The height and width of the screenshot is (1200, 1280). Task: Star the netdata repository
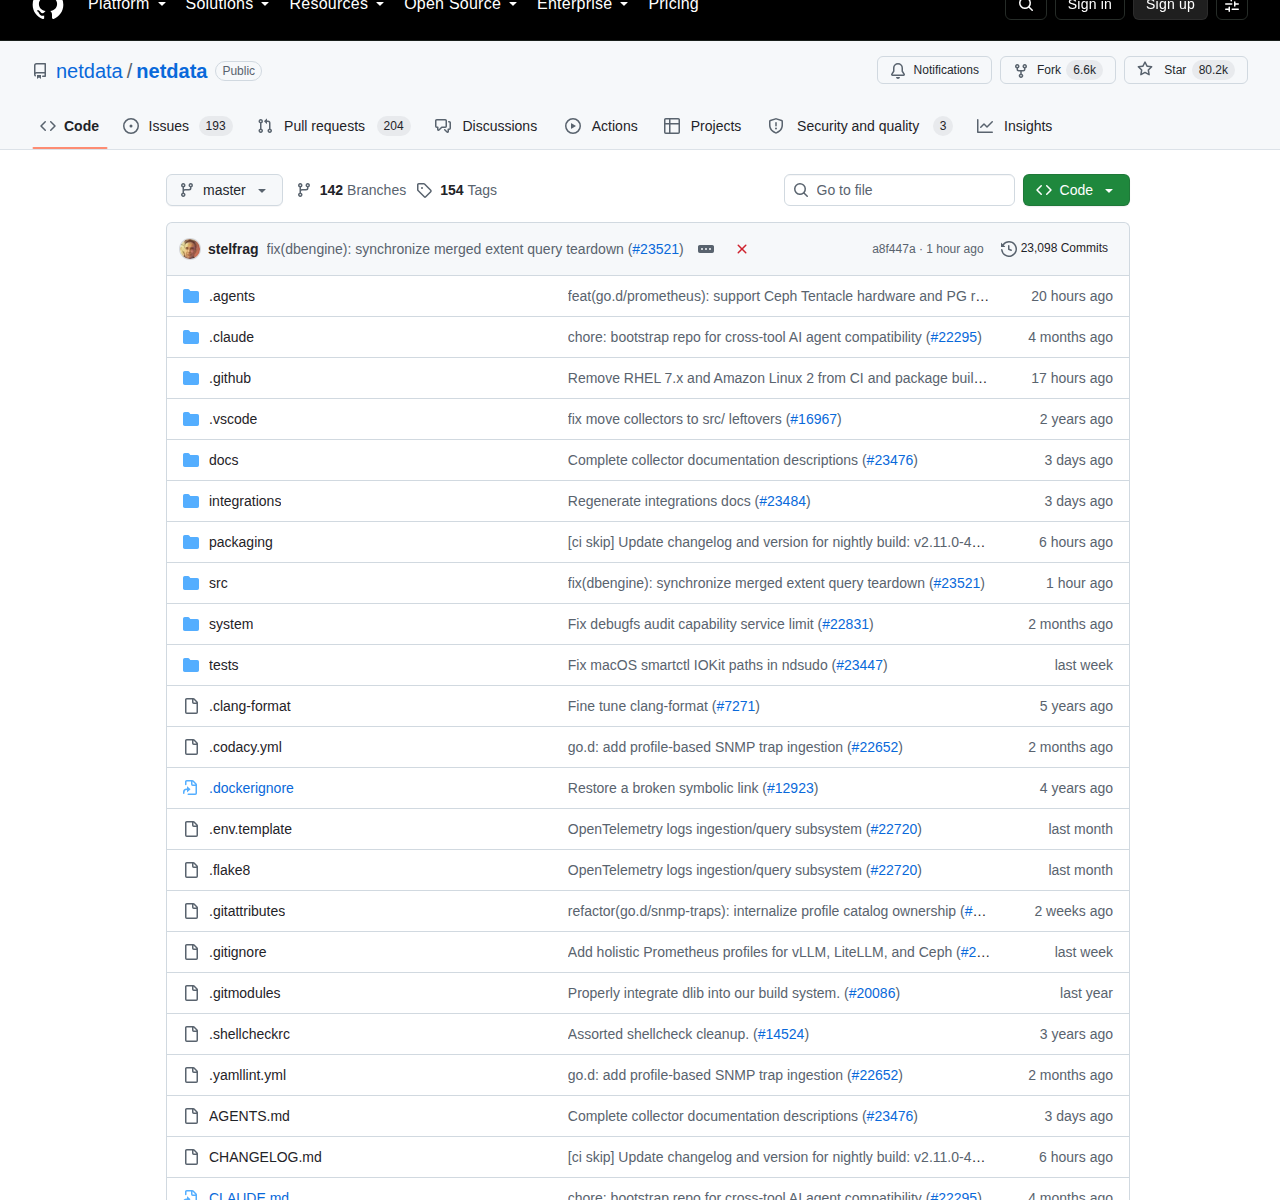[1185, 70]
